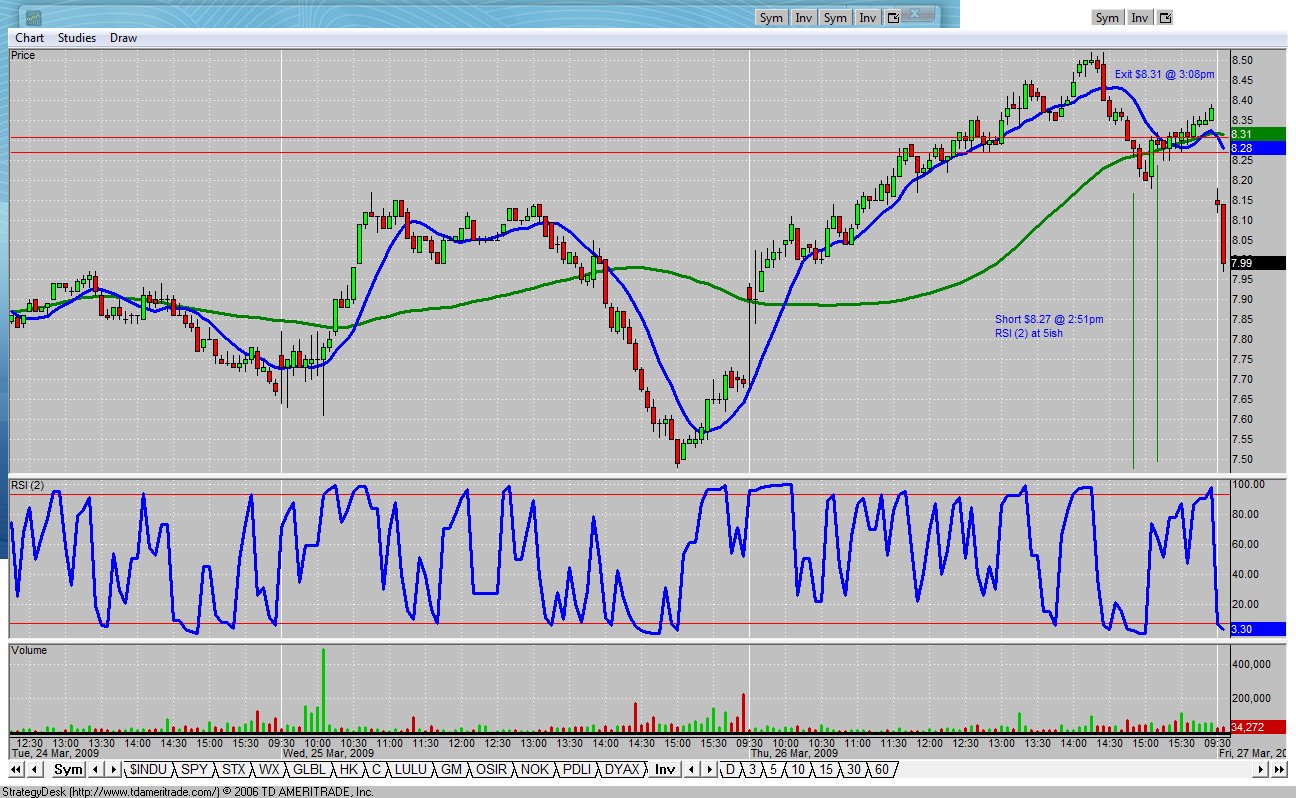Image resolution: width=1296 pixels, height=798 pixels.
Task: Click the "RSI (2) at 5ish" annotation
Action: 1029,333
